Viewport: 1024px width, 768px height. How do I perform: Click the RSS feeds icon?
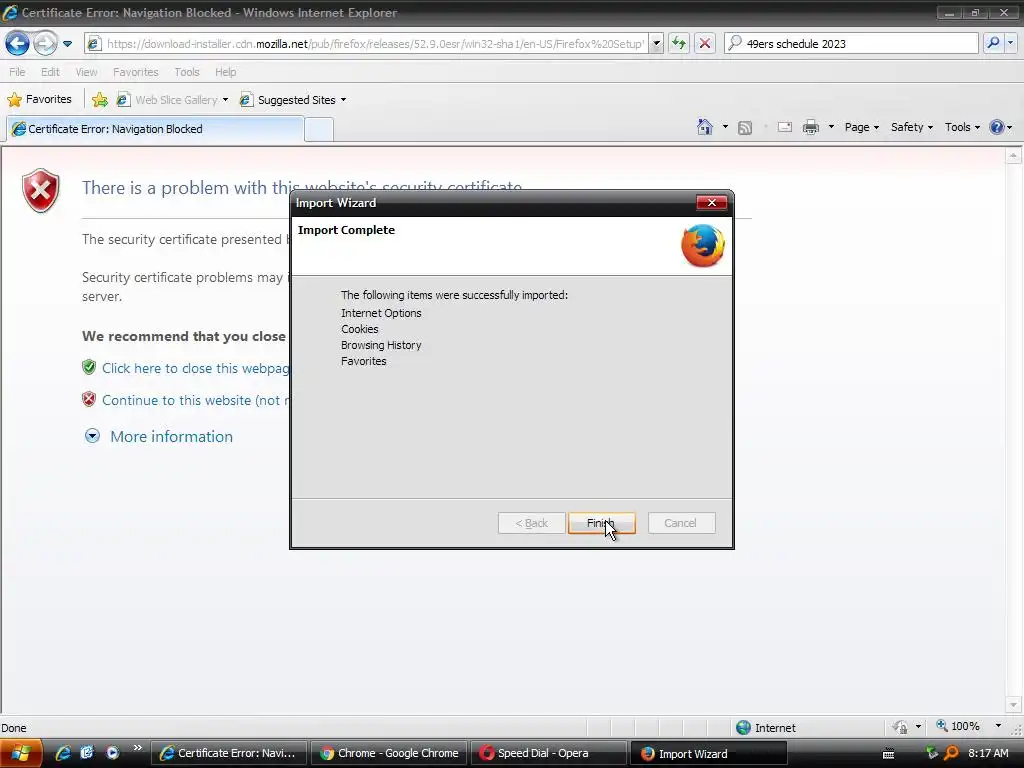tap(744, 127)
